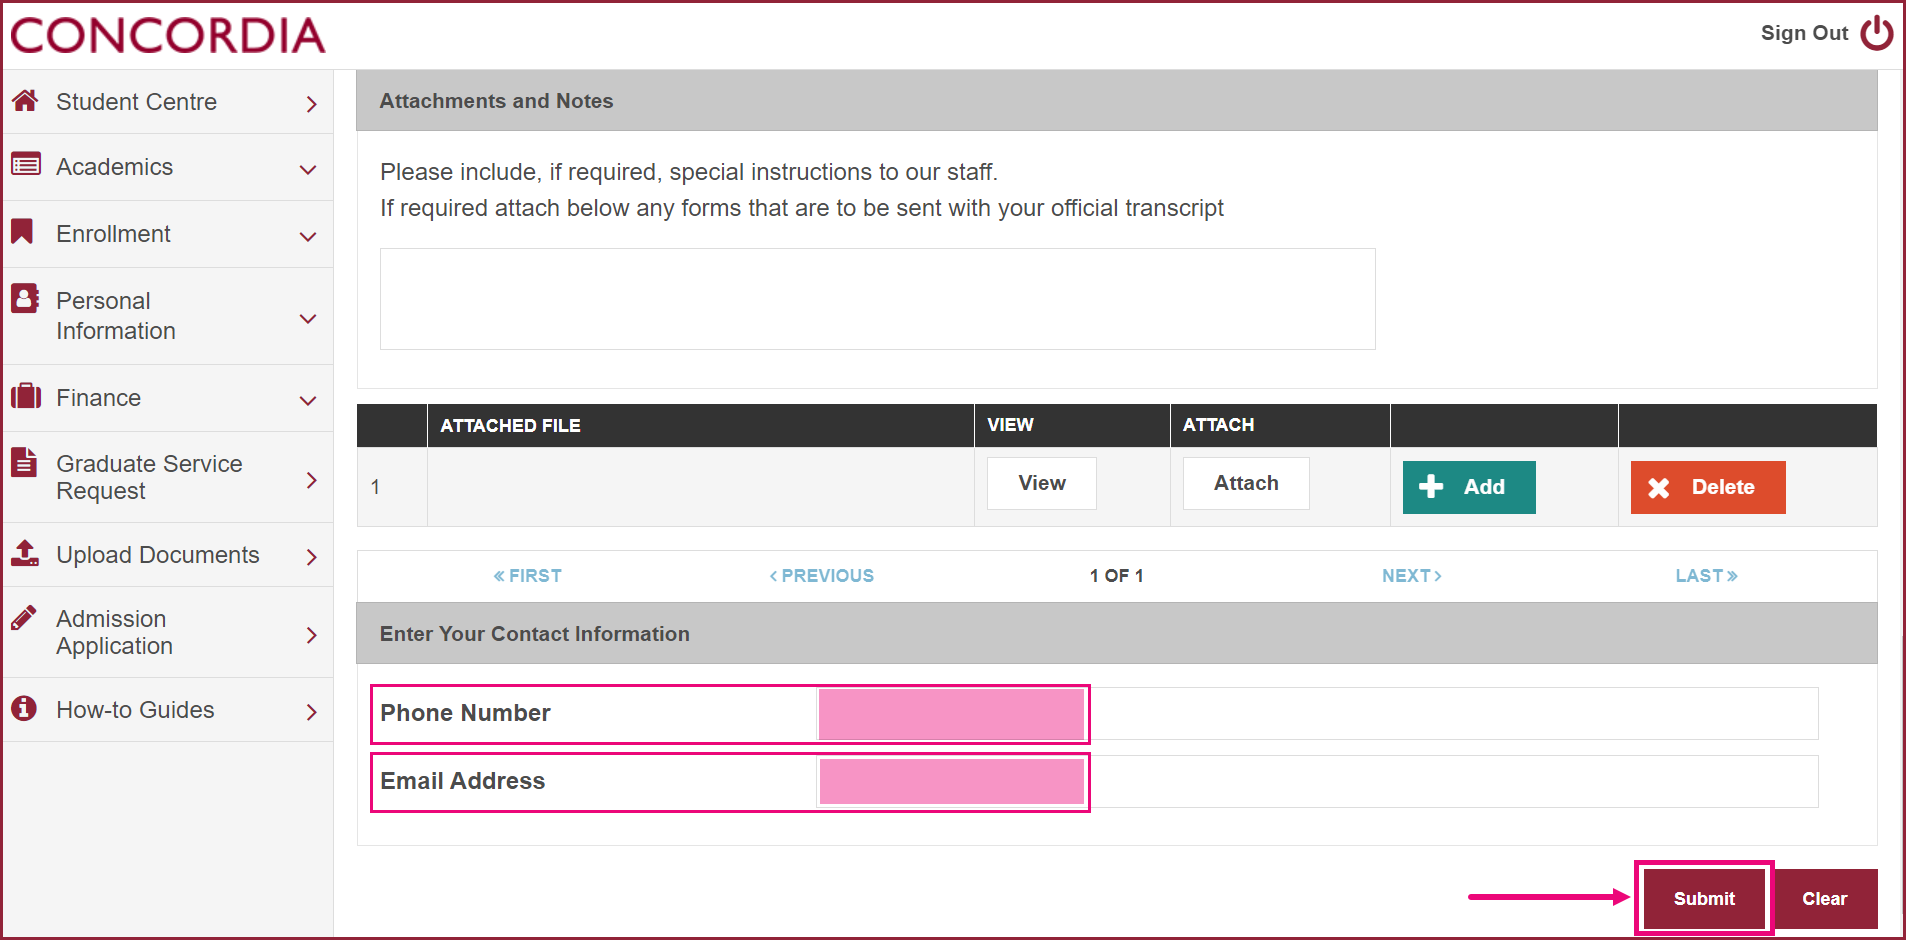1906x940 pixels.
Task: Open Admission Application menu item
Action: pos(168,632)
